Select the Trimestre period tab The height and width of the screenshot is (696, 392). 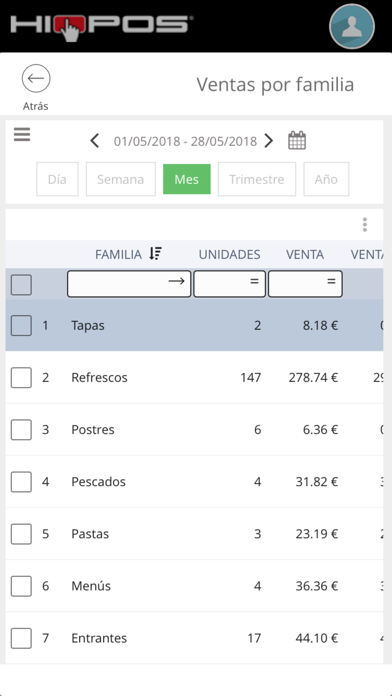click(257, 179)
